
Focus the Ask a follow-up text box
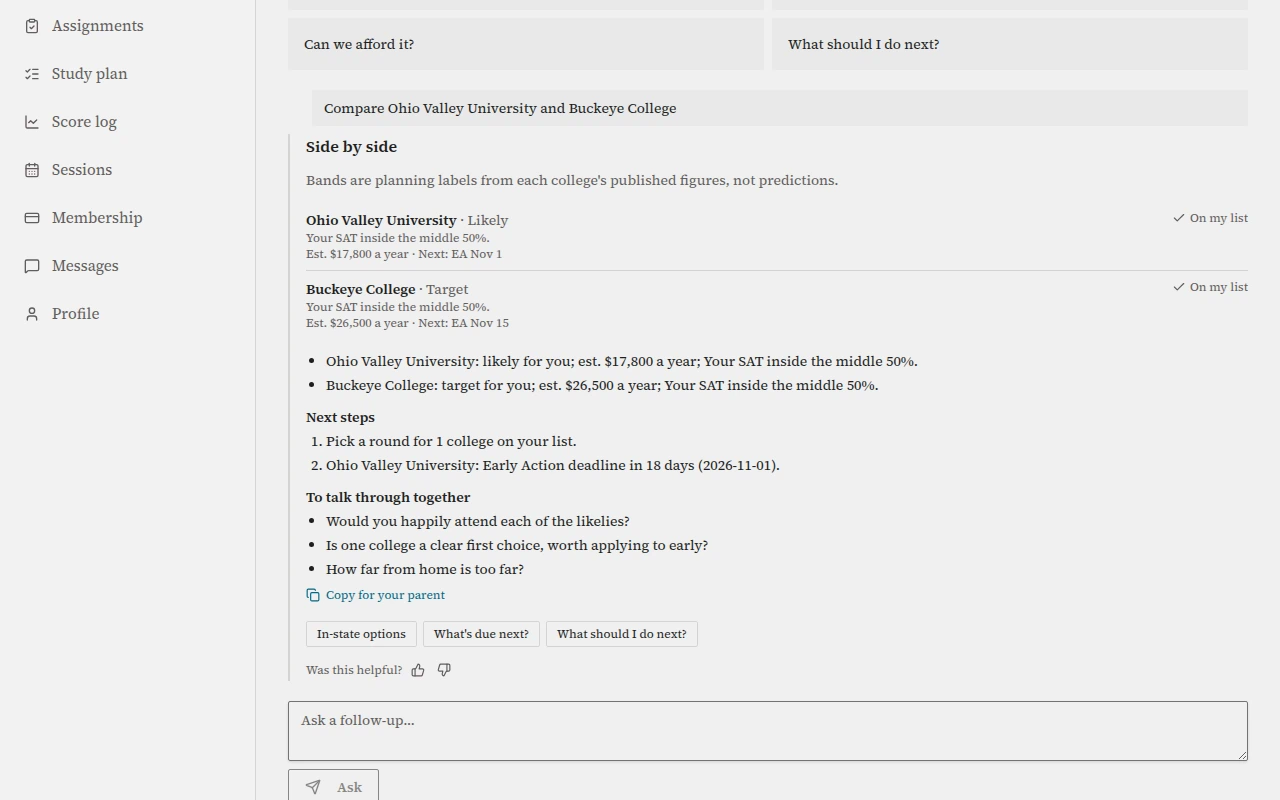[x=768, y=731]
